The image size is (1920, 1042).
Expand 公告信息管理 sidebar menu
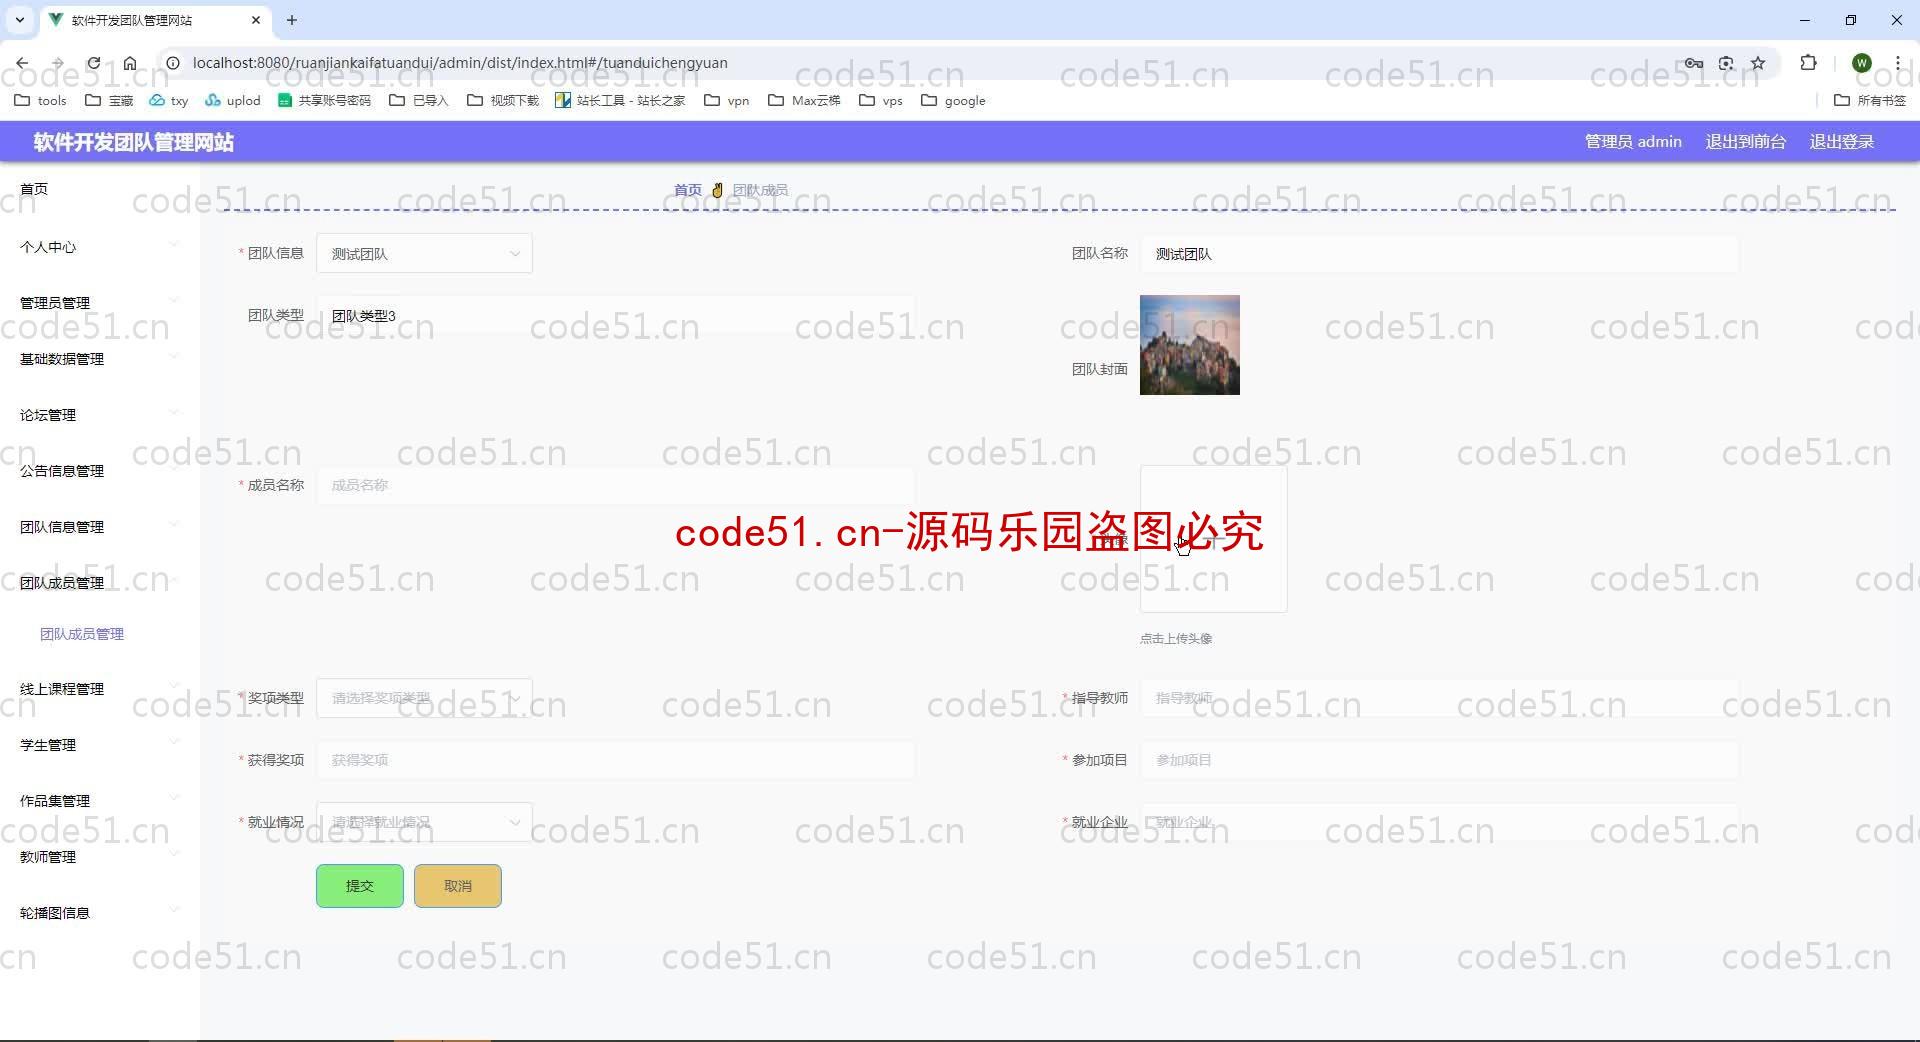(x=100, y=471)
